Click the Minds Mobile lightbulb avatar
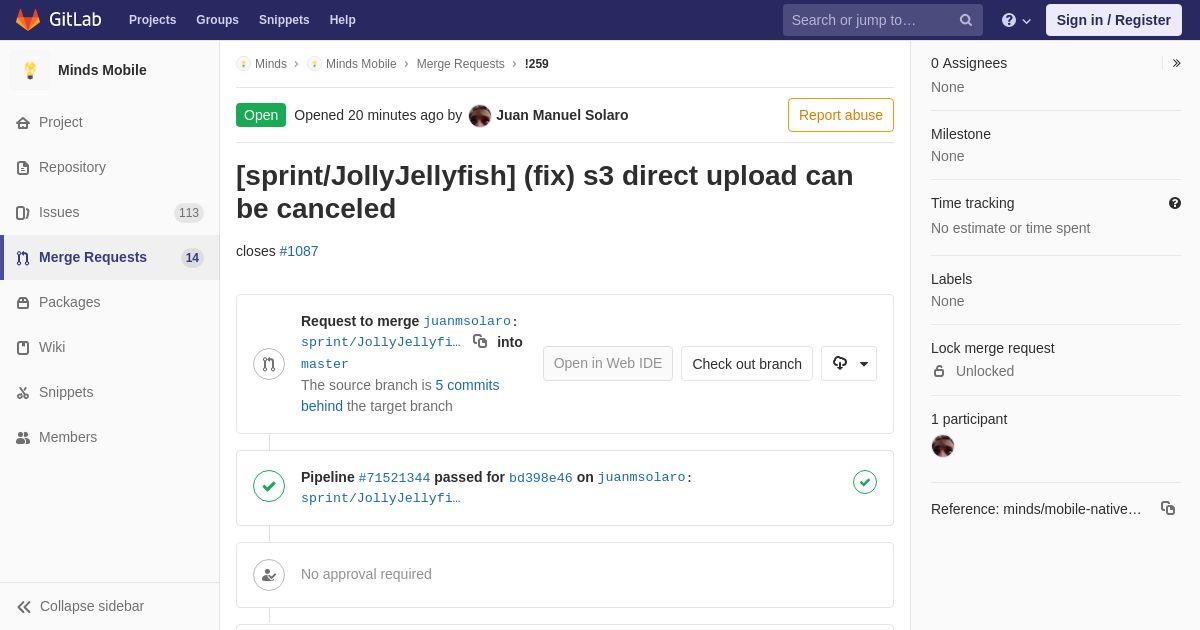This screenshot has width=1200, height=630. point(30,70)
